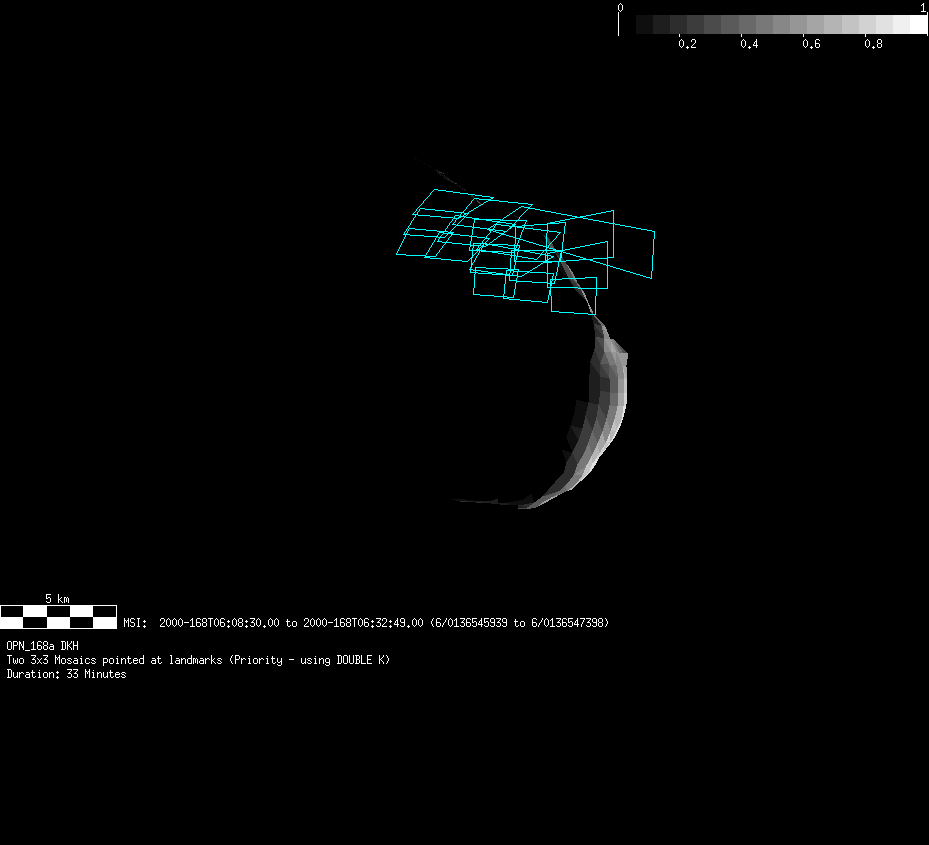Click the 5 km scale bar label

(57, 598)
